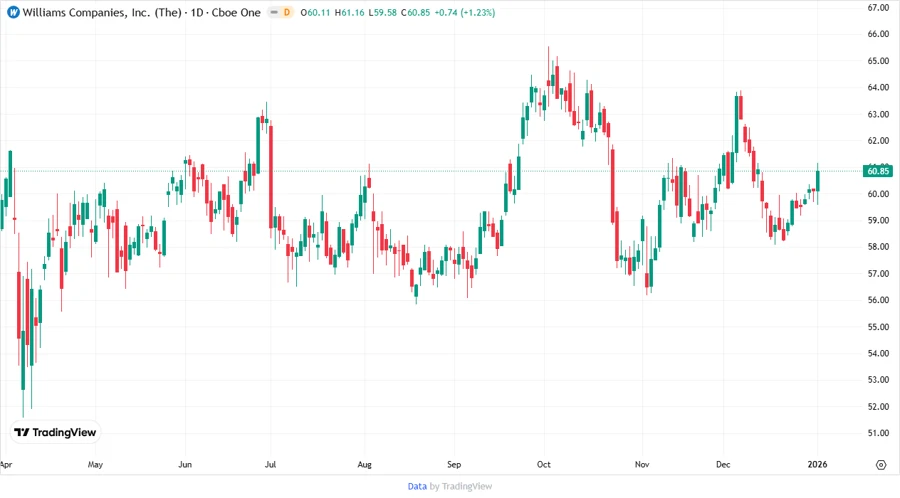
Task: Click the Williams Companies, Inc. (The) title
Action: tap(102, 13)
